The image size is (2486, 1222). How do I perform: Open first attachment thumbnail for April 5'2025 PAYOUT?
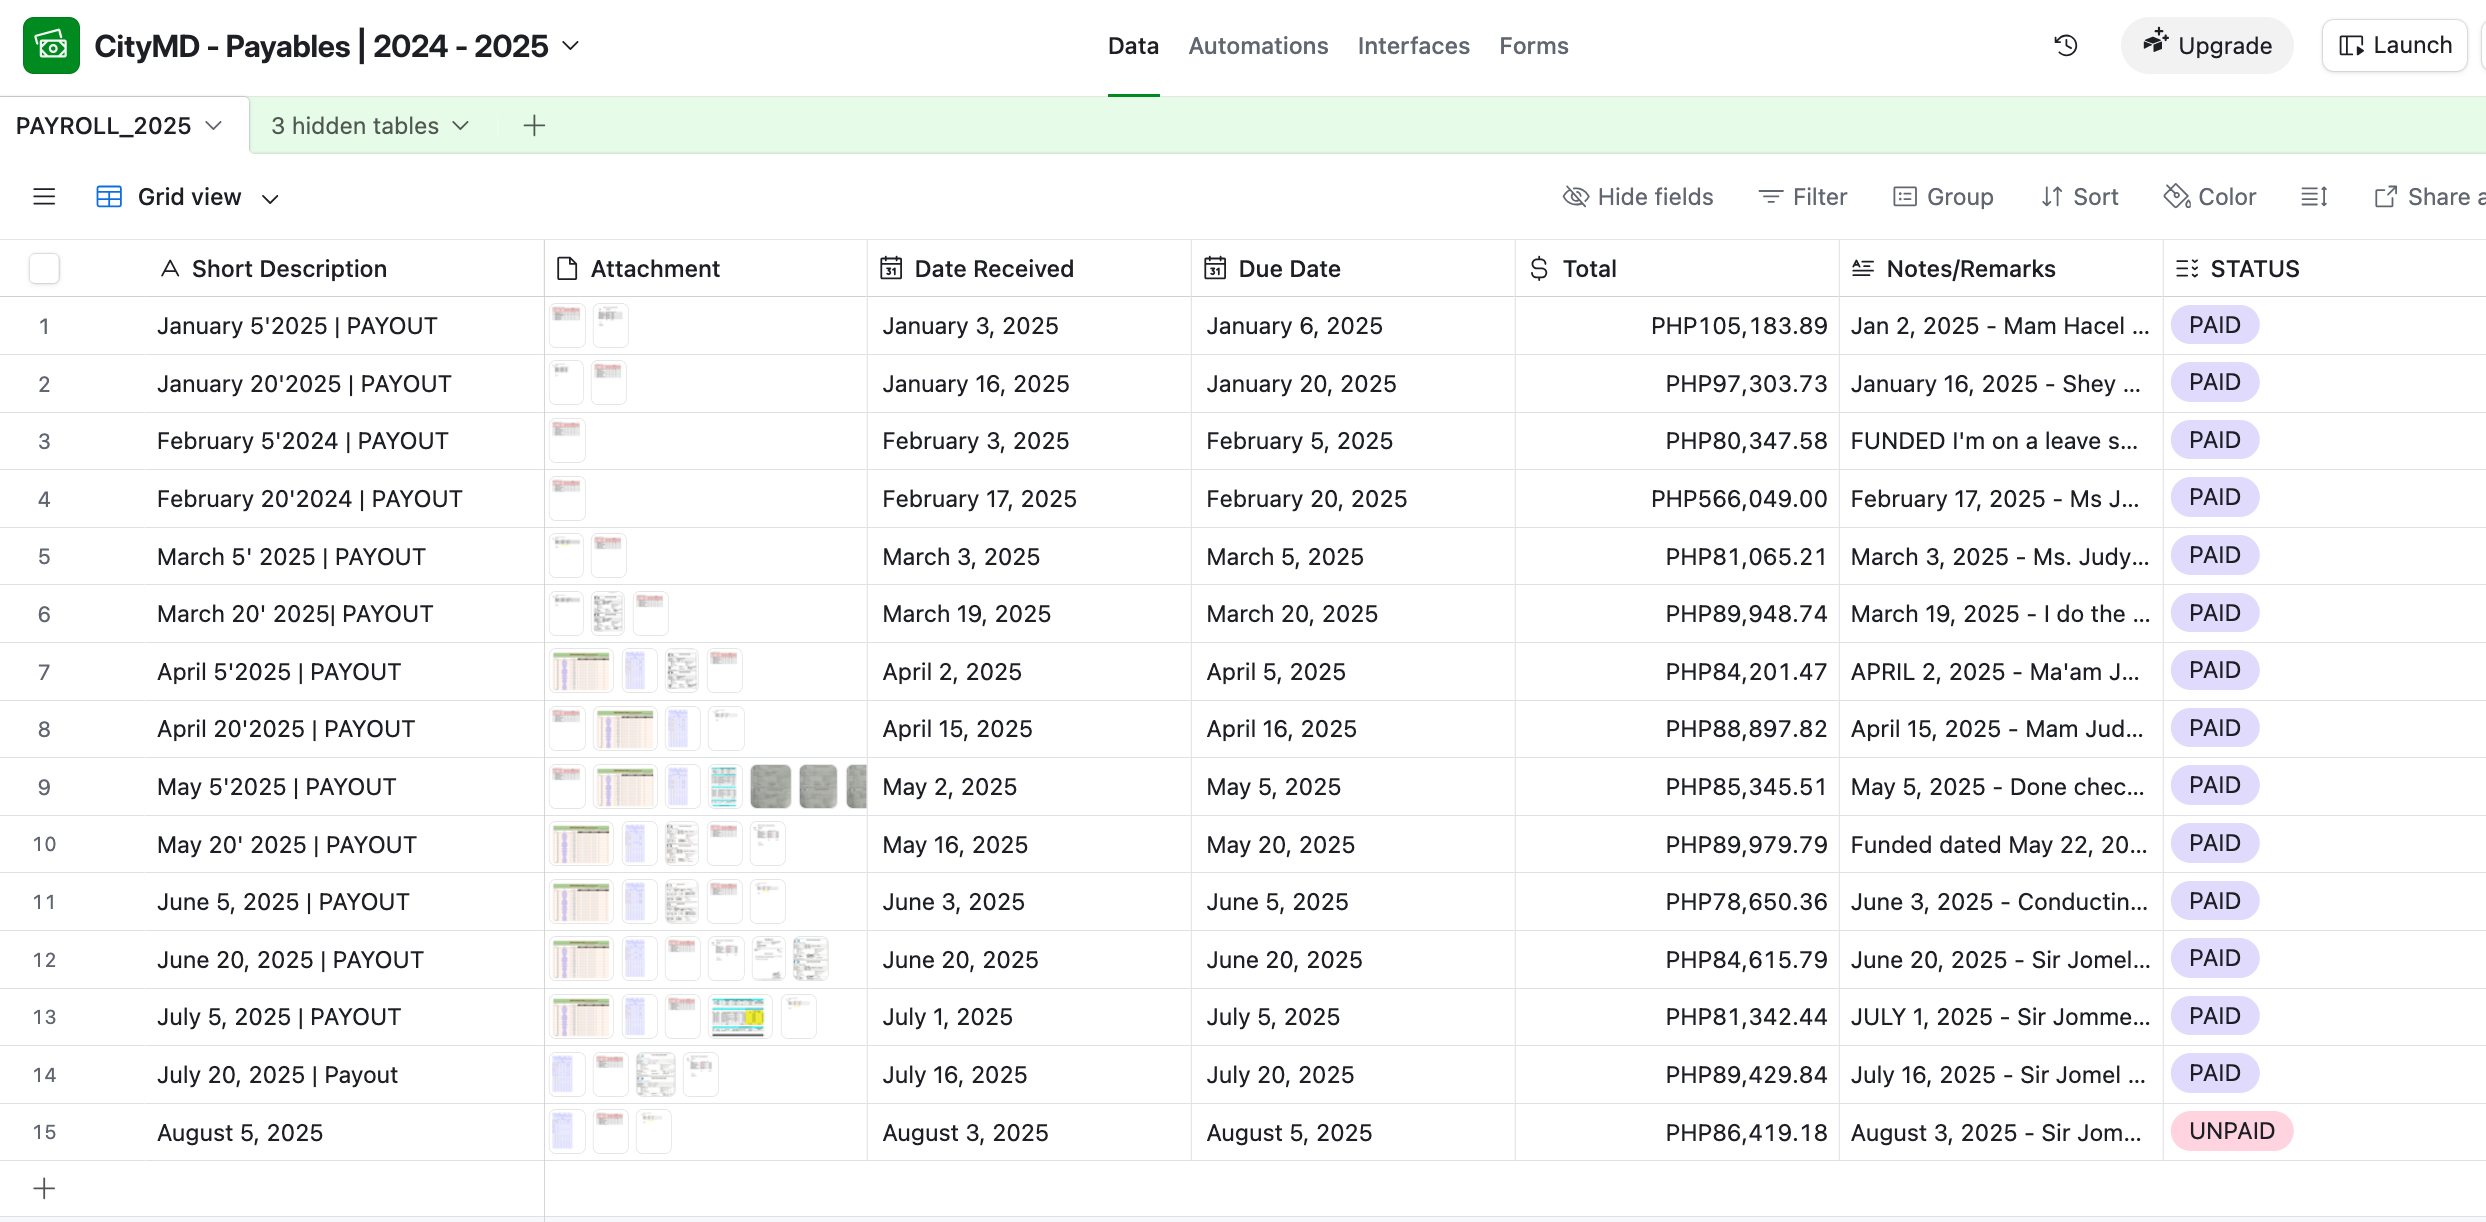581,671
